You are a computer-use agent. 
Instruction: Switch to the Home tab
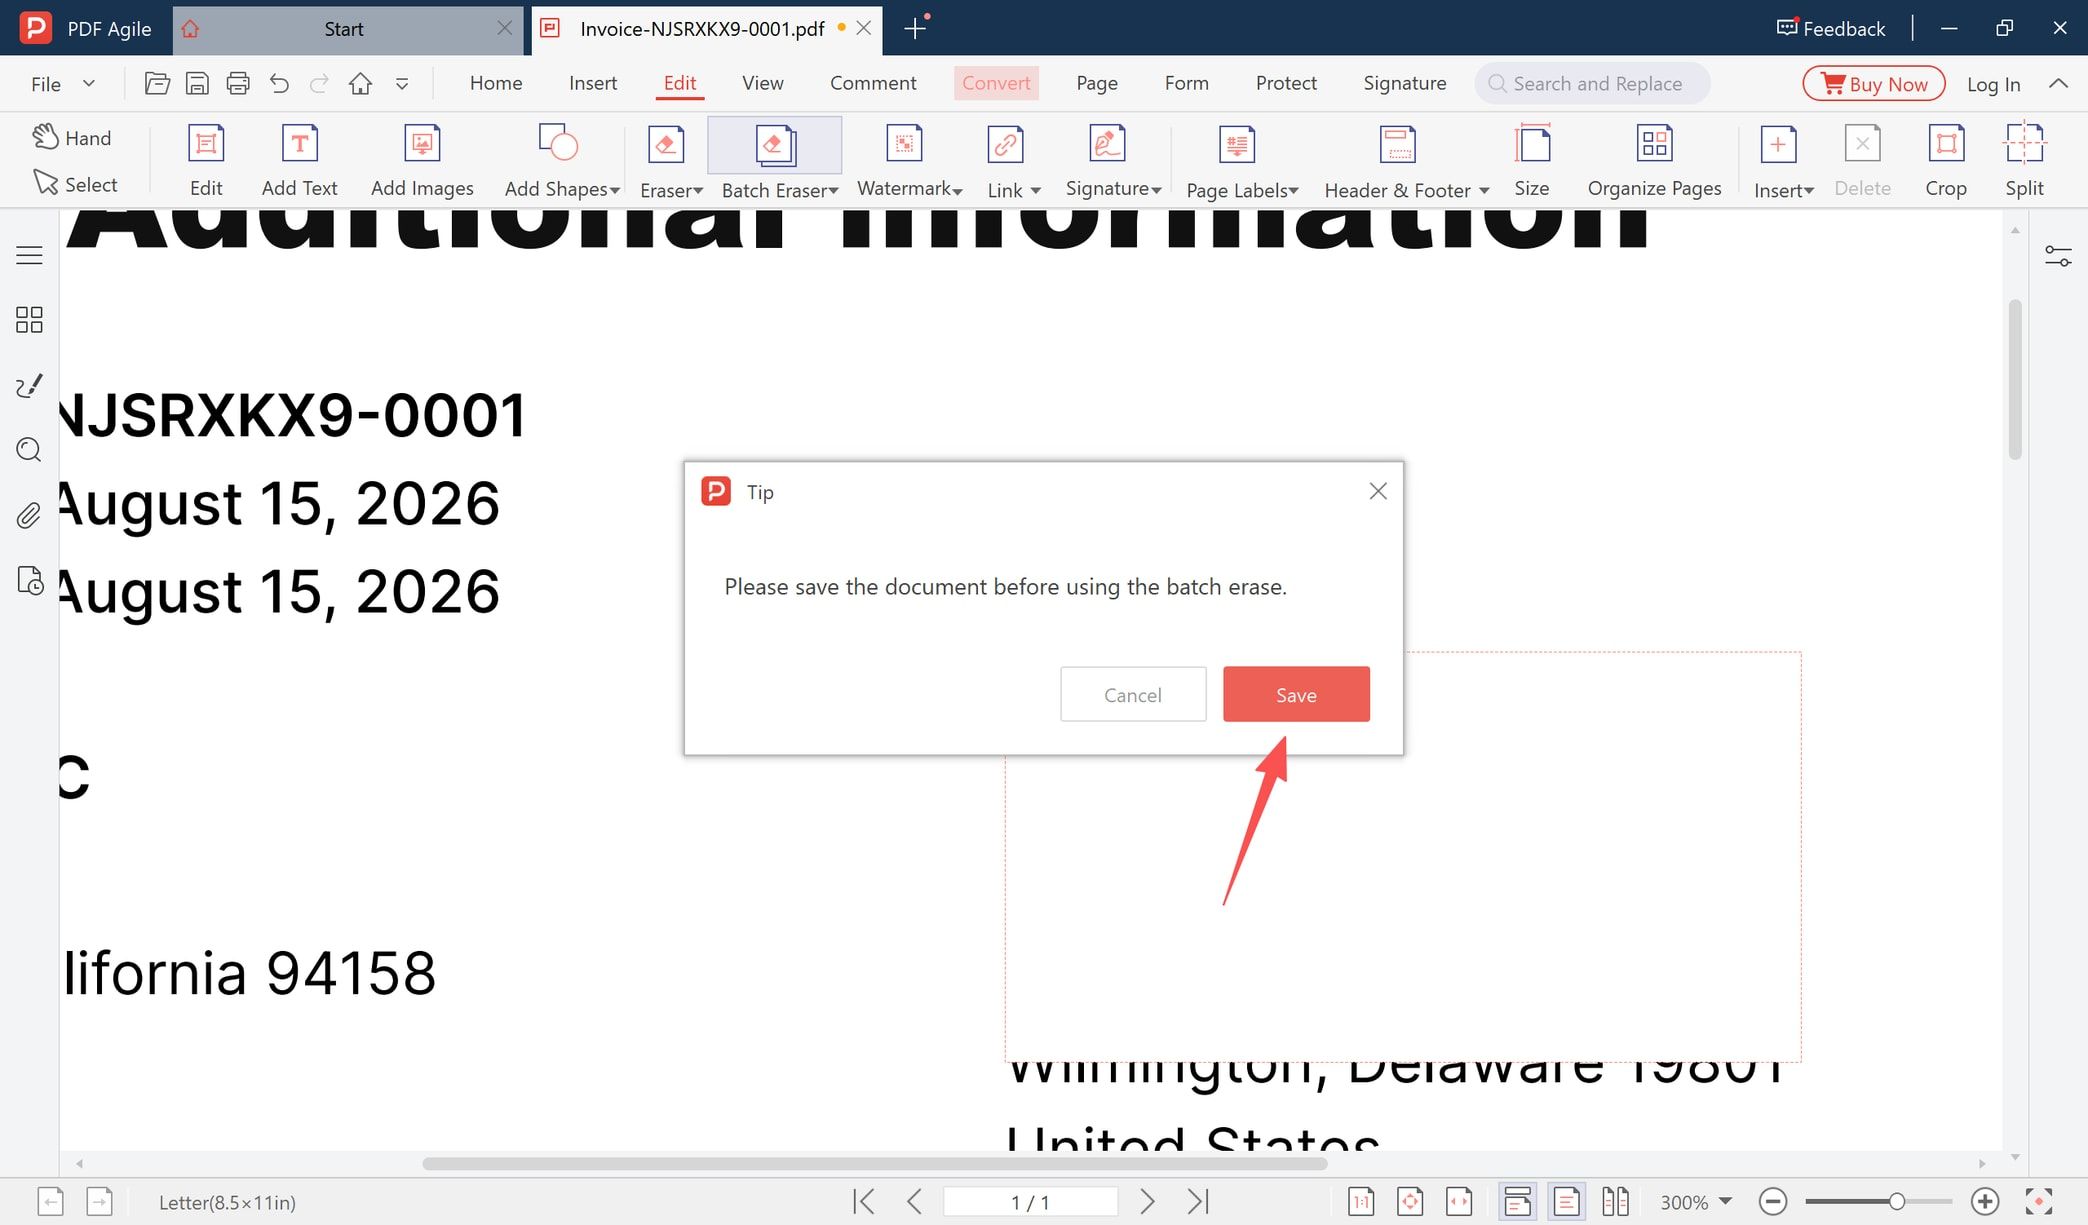click(496, 83)
